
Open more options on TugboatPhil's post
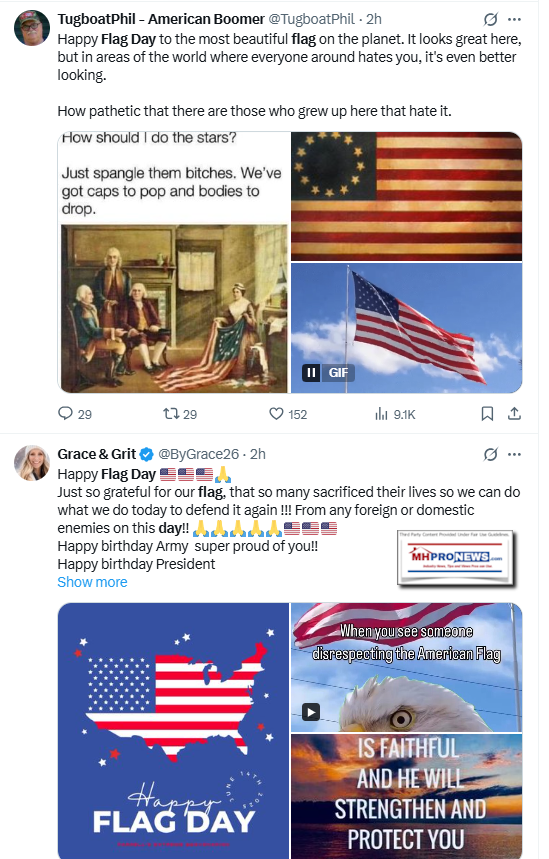514,20
